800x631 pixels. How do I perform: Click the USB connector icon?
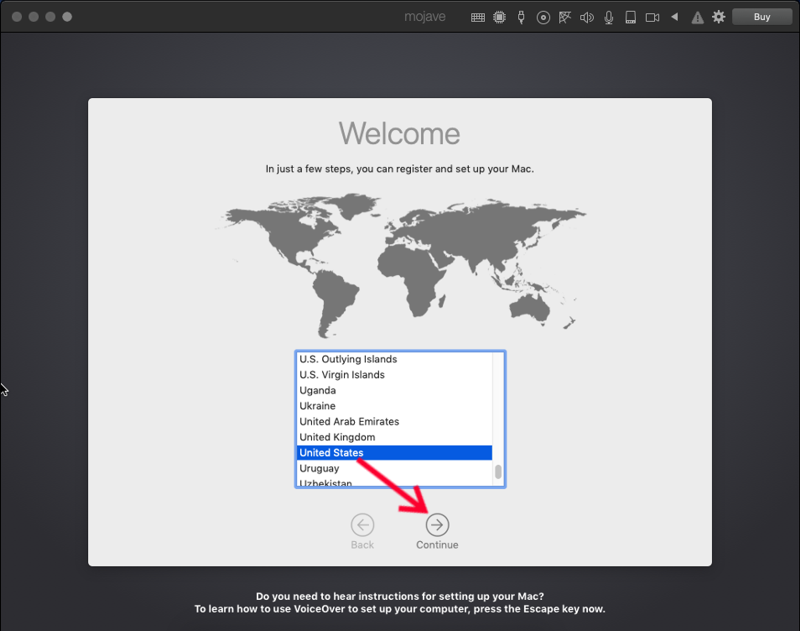[x=521, y=17]
